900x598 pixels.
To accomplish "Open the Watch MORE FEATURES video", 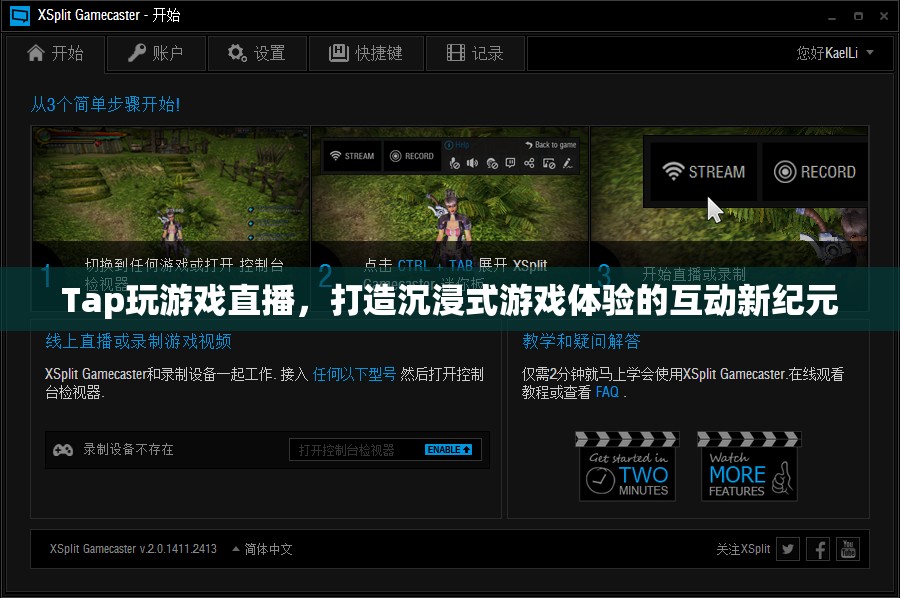I will click(x=749, y=466).
